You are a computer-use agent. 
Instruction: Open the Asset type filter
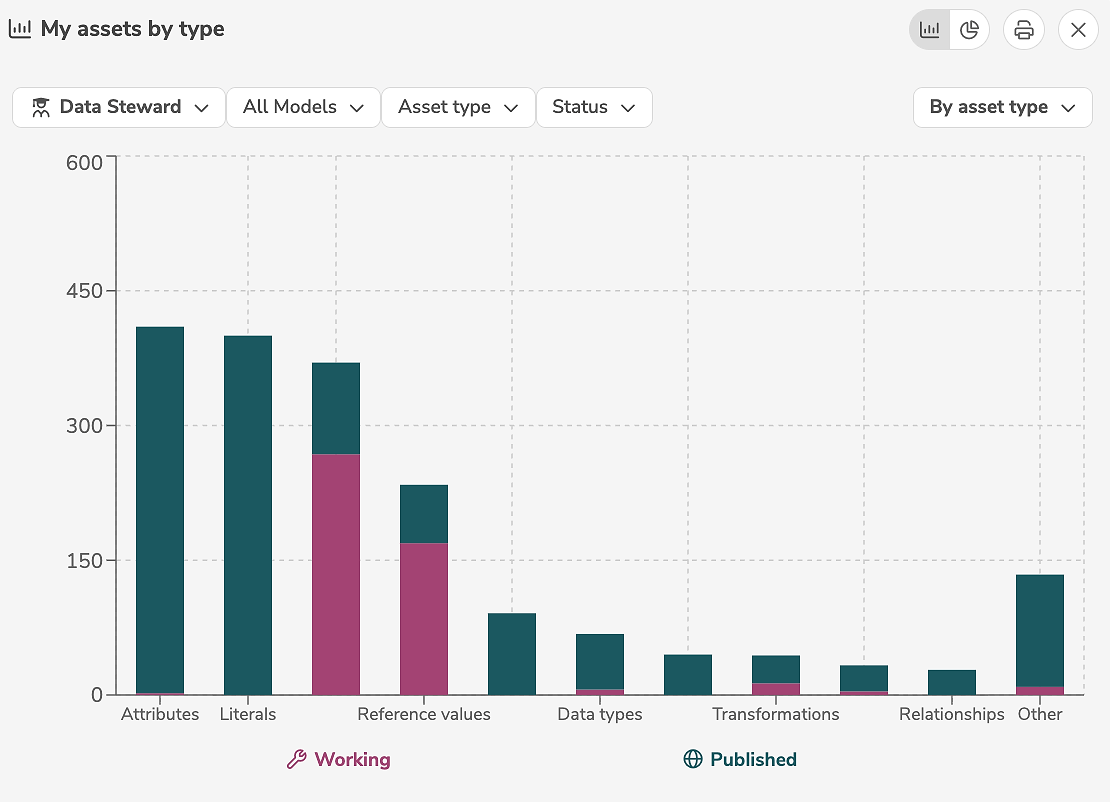click(458, 107)
